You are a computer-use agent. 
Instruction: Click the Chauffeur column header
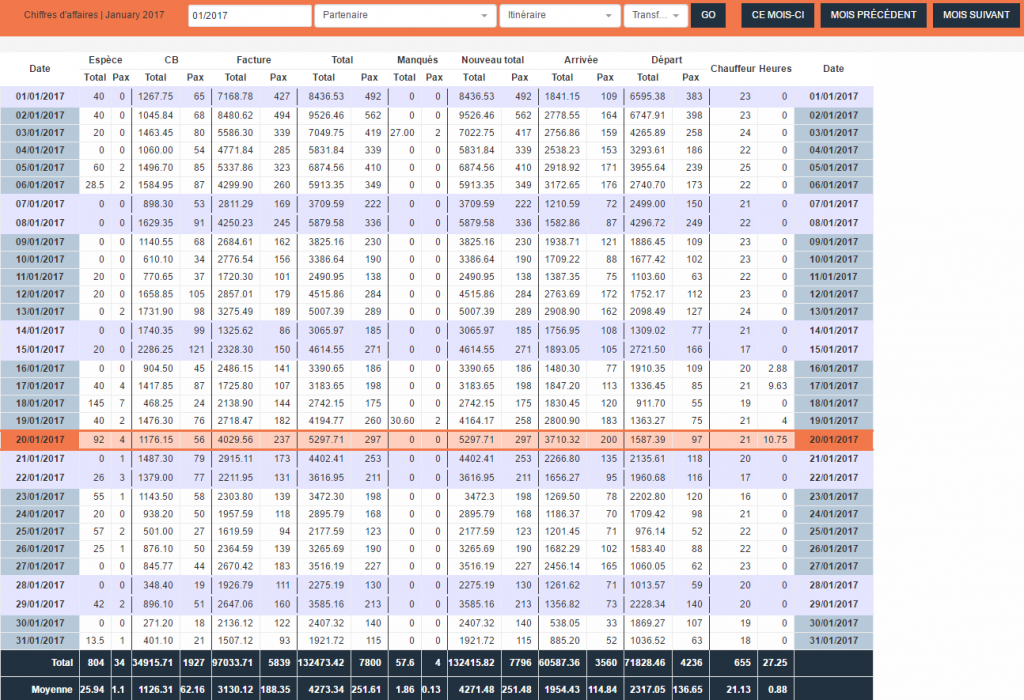(x=733, y=69)
